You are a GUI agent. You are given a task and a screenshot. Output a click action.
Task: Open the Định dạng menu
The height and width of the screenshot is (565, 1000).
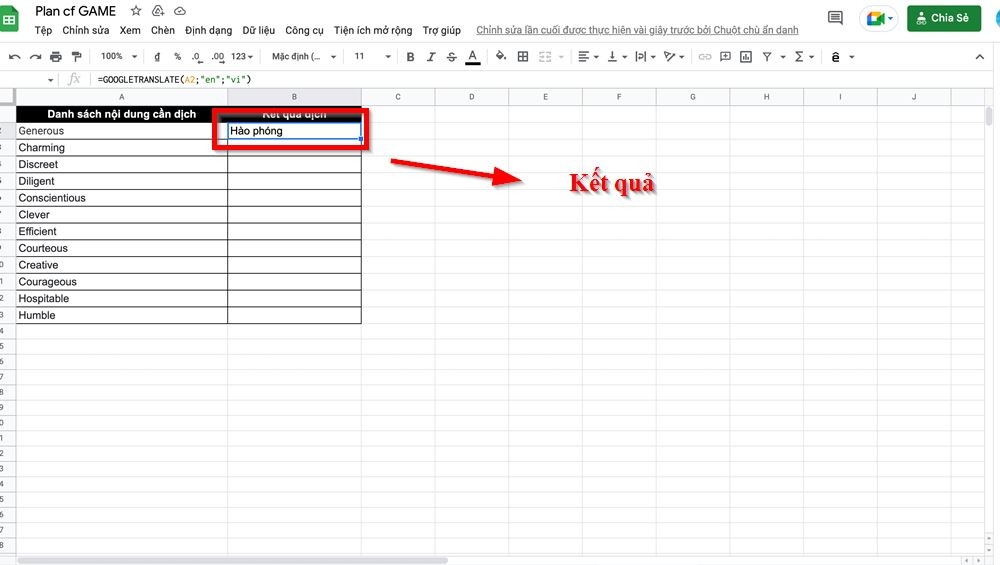click(x=209, y=30)
